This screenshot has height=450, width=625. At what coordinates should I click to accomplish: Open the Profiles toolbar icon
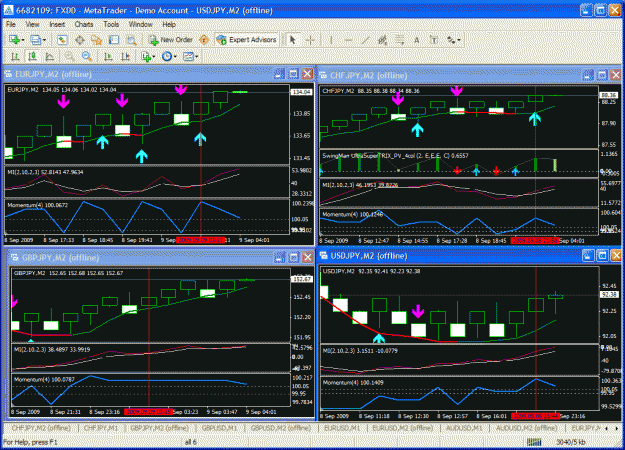click(x=35, y=40)
